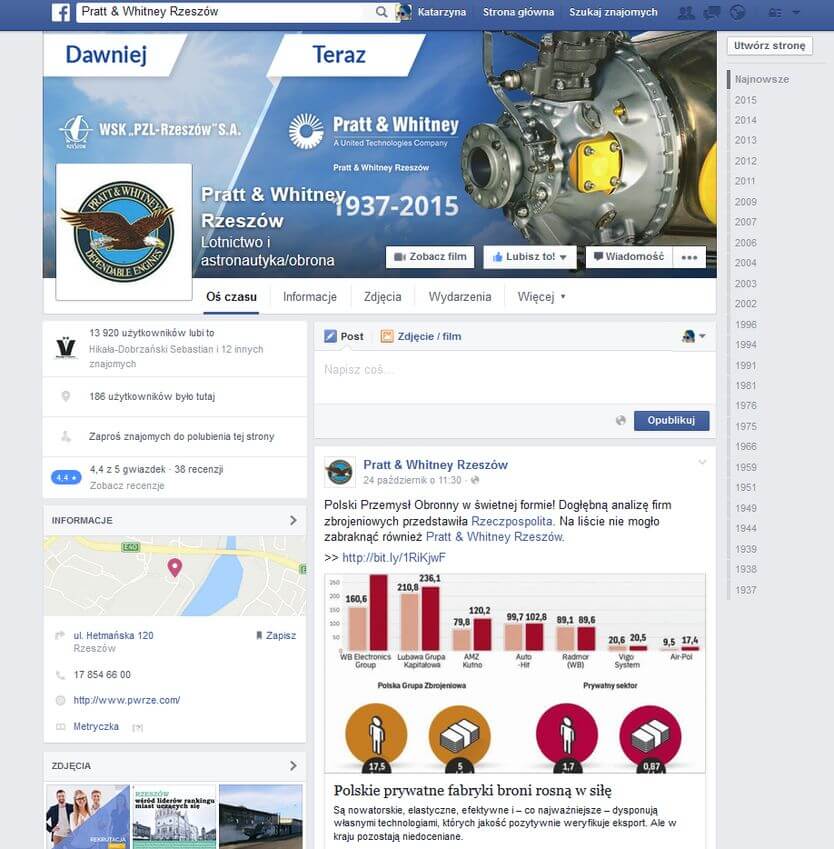Open the friend requests icon
Image resolution: width=834 pixels, height=849 pixels.
684,12
